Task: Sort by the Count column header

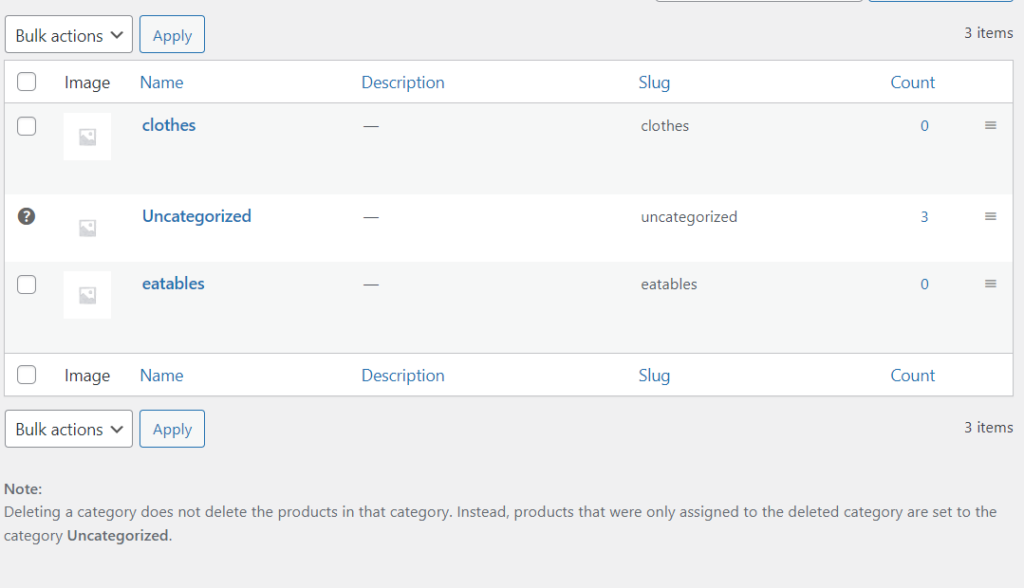Action: (x=912, y=82)
